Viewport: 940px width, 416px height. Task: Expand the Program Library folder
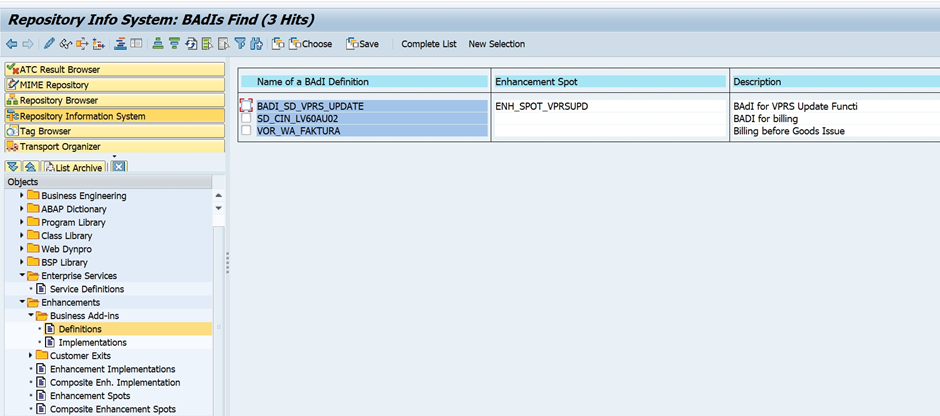click(22, 222)
